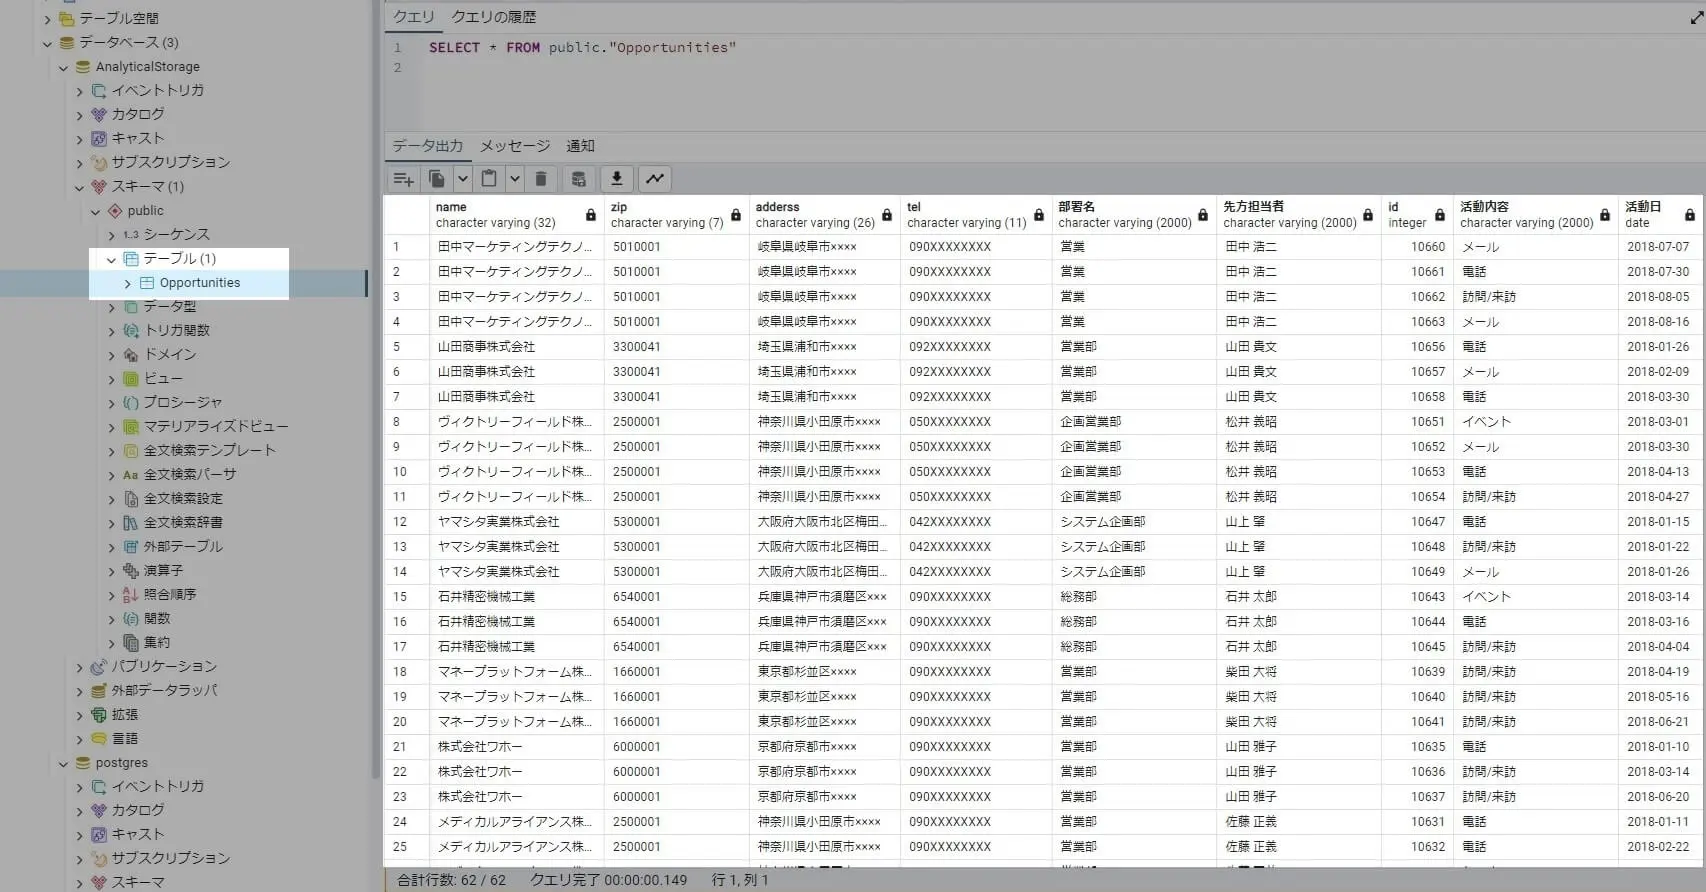Collapse the テーブル (1) tree node
The image size is (1706, 892).
coord(111,259)
